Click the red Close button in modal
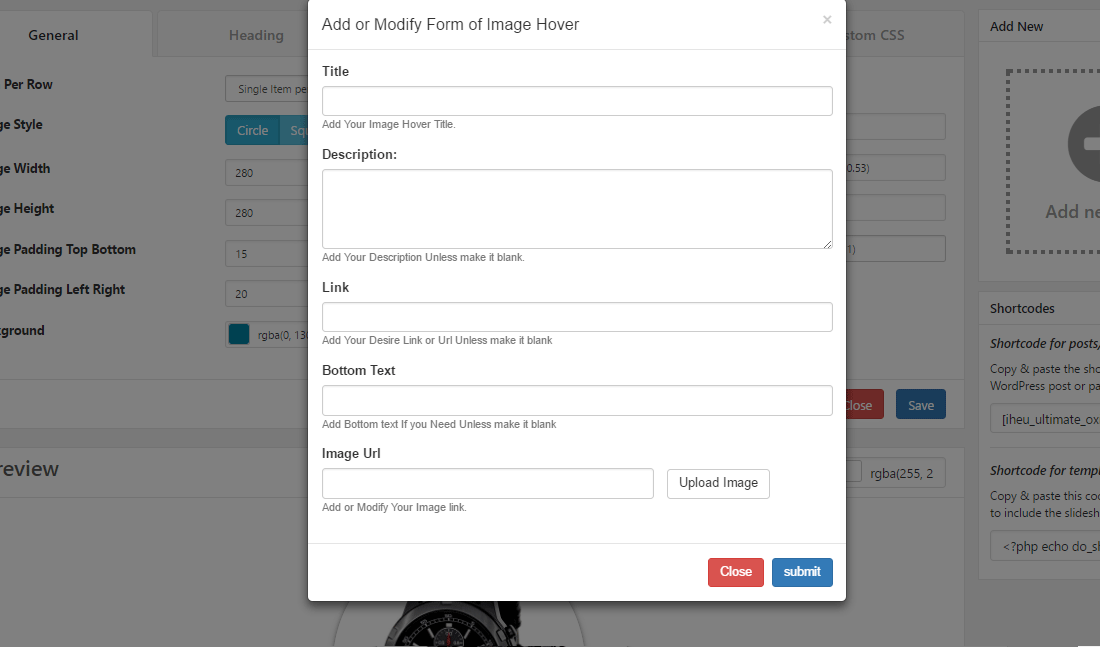Image resolution: width=1100 pixels, height=647 pixels. 735,572
